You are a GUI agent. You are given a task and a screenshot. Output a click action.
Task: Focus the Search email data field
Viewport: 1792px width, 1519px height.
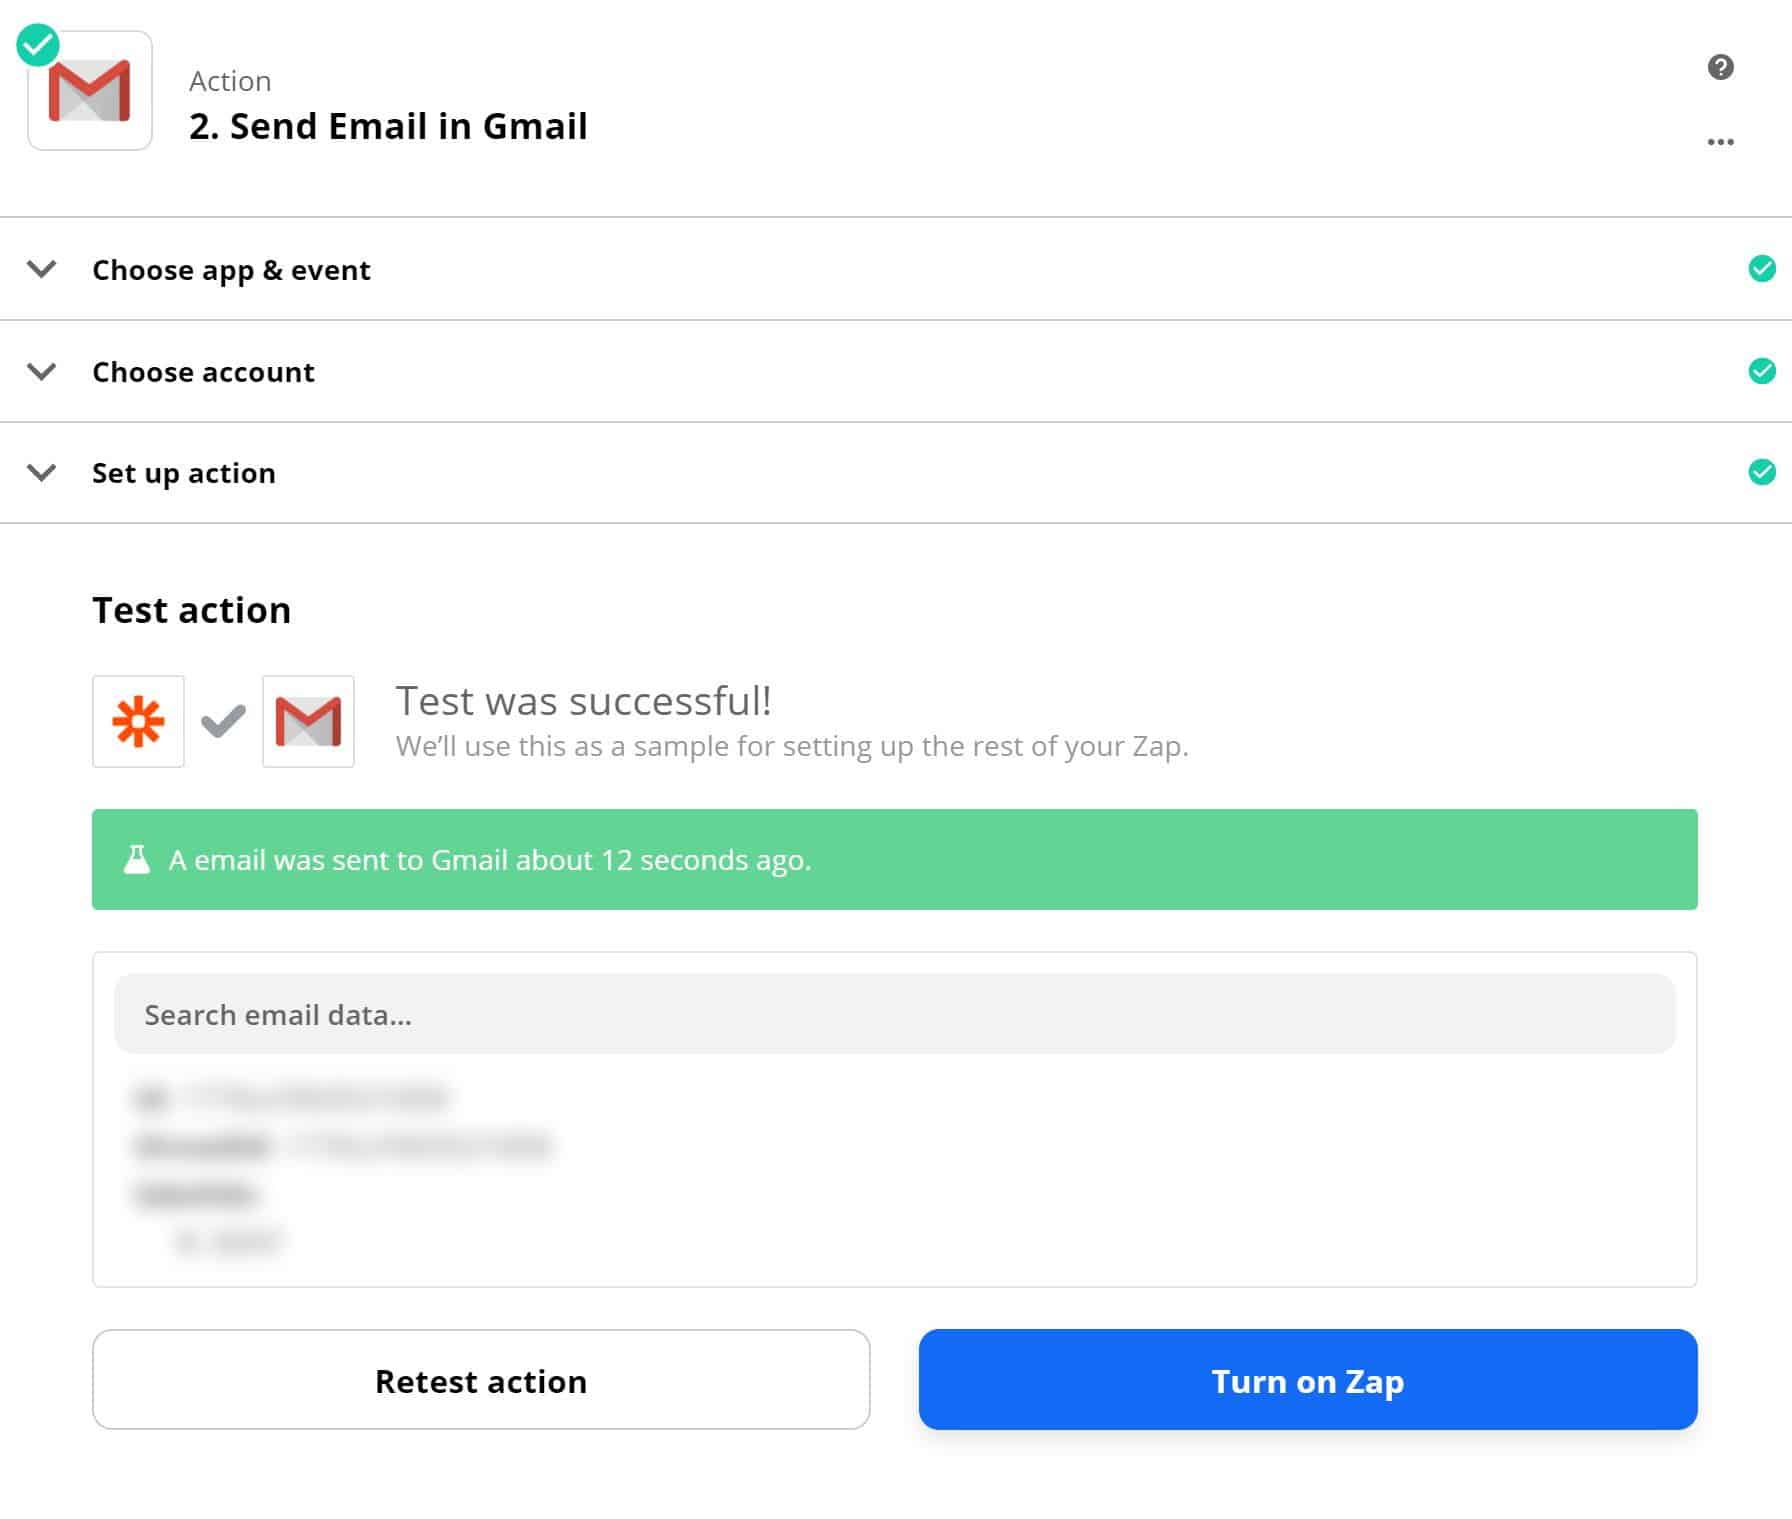coord(895,1014)
